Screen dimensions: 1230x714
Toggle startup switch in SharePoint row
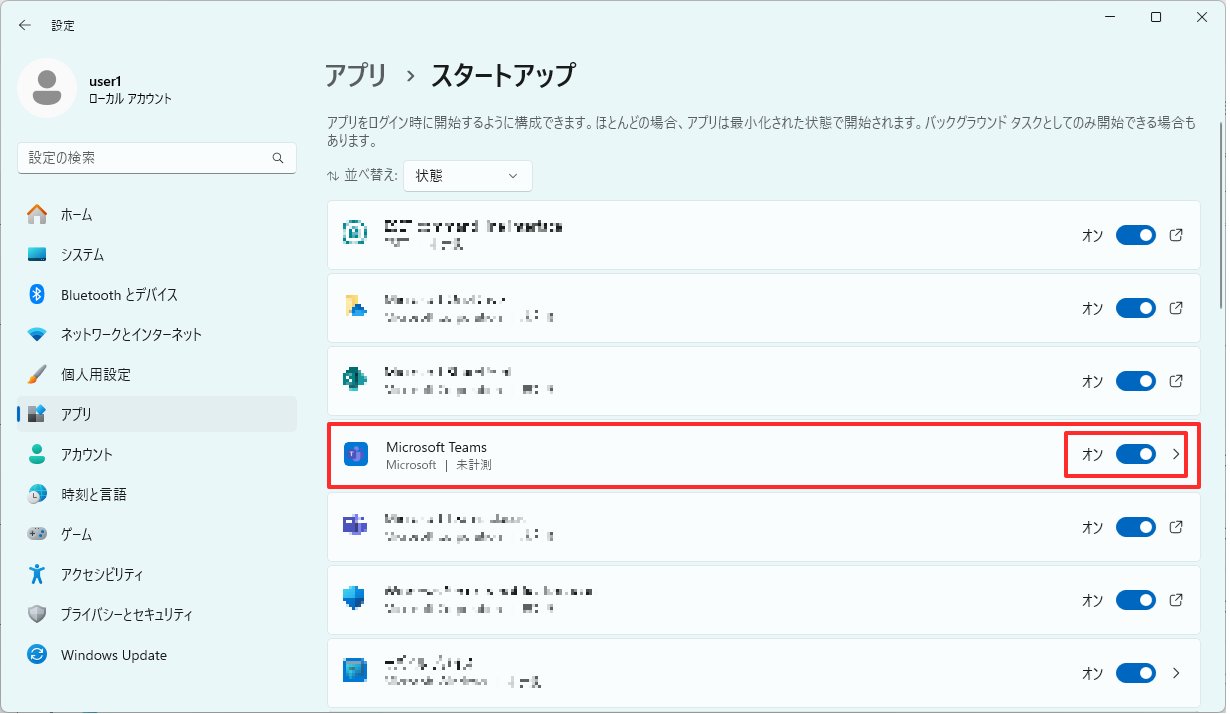click(1136, 381)
